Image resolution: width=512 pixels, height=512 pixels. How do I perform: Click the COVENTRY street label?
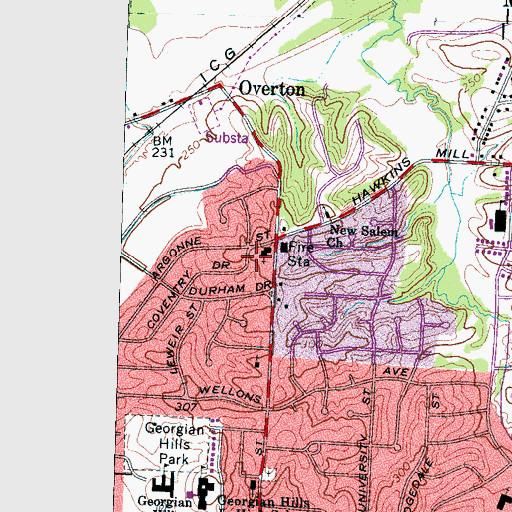click(x=169, y=300)
